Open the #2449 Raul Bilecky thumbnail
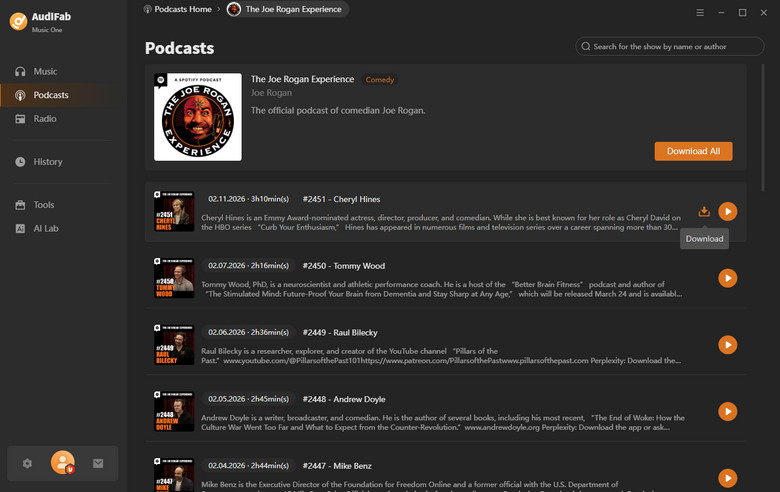 (174, 345)
